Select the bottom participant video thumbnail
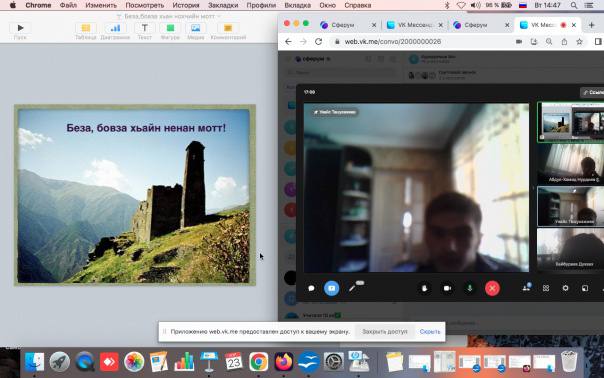Image resolution: width=604 pixels, height=378 pixels. pyautogui.click(x=571, y=249)
